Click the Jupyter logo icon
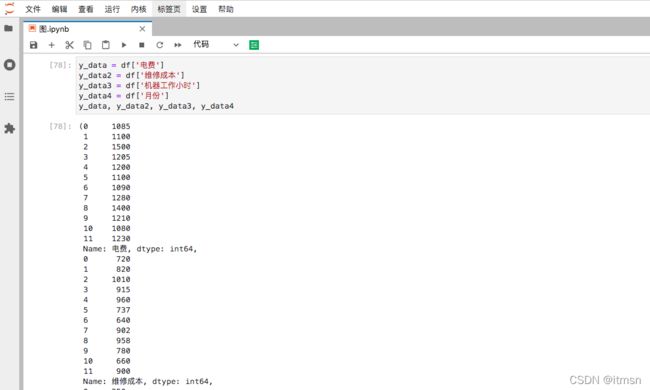650x390 pixels. coord(9,9)
